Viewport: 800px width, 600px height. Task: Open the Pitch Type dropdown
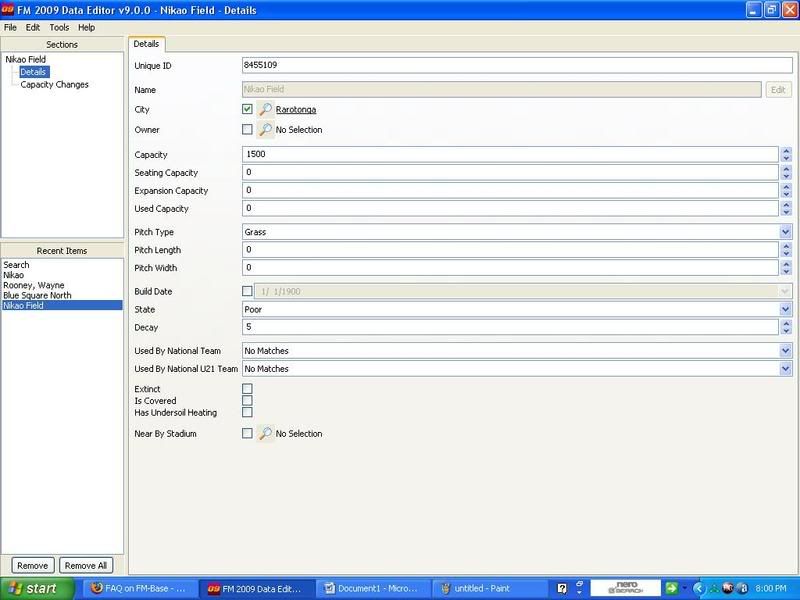tap(786, 232)
